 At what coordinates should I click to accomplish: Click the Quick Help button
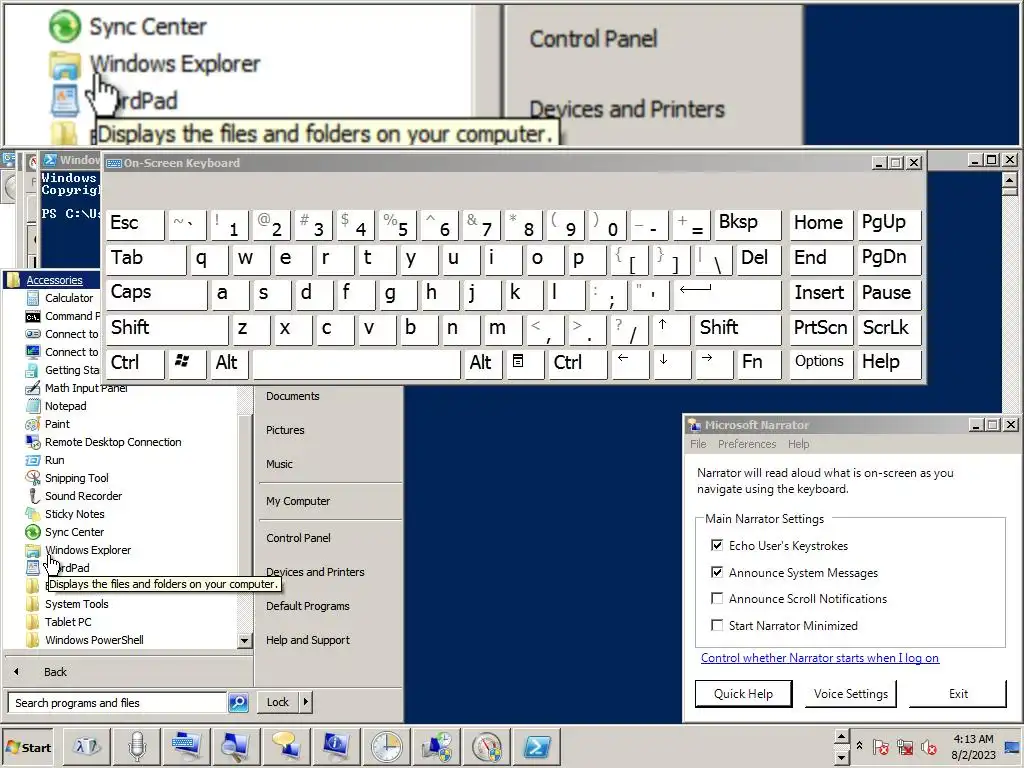(x=743, y=694)
